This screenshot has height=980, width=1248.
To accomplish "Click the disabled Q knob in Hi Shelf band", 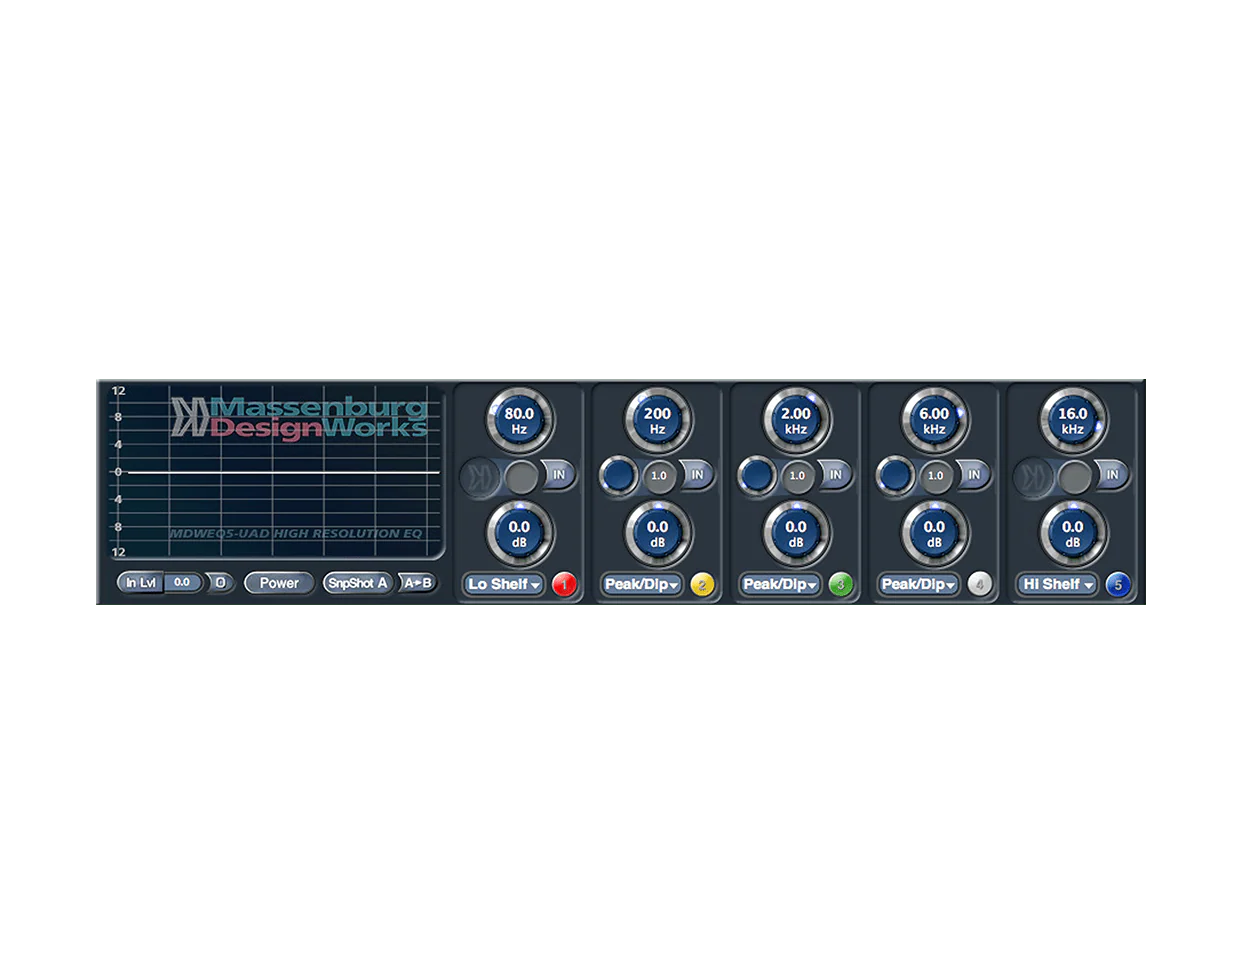I will (x=1035, y=477).
